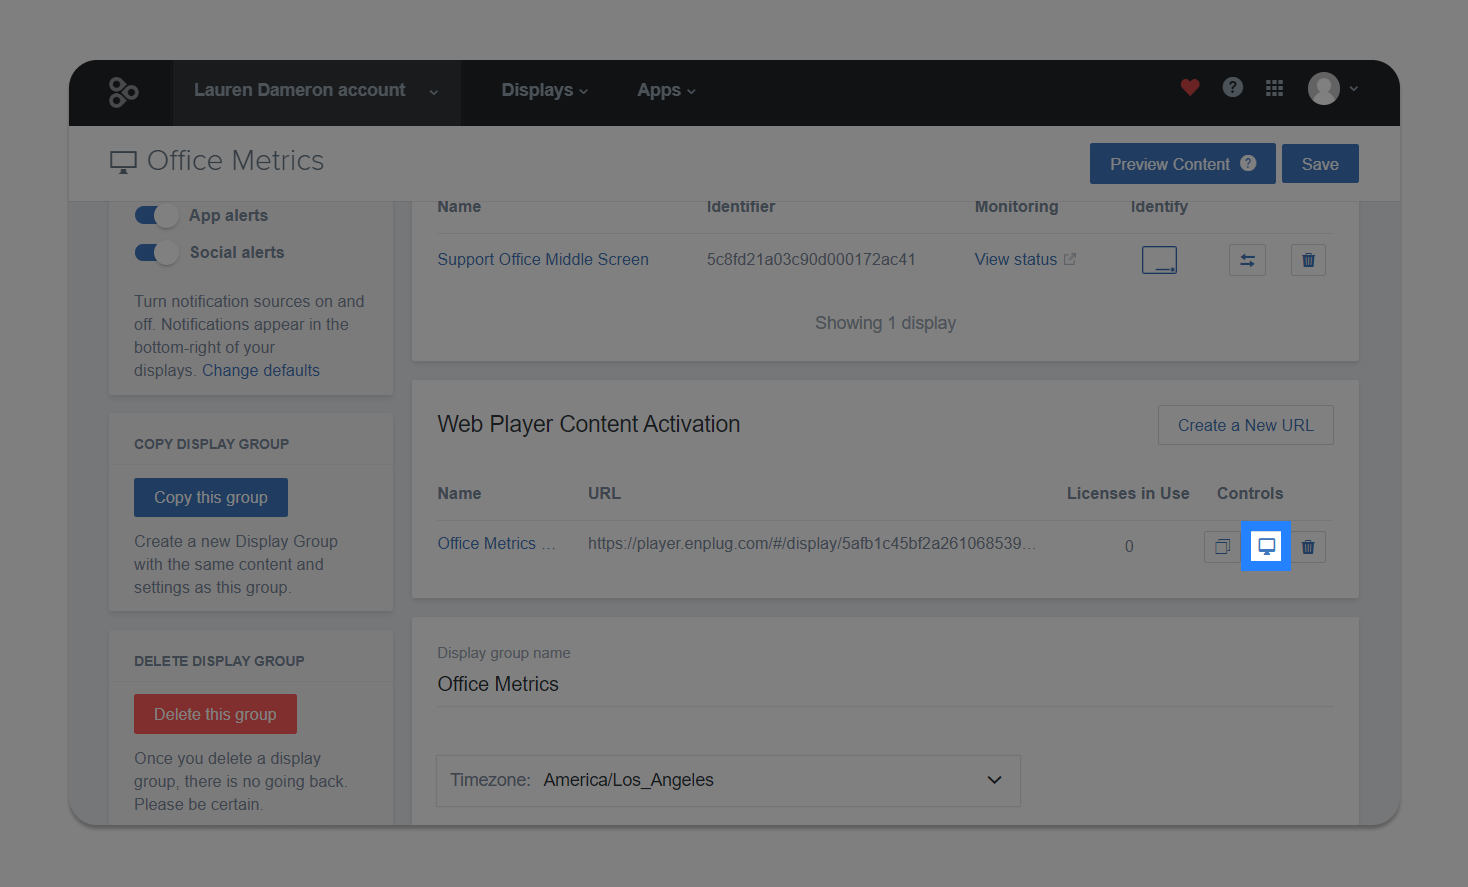
Task: Click the COPY DISPLAY GROUP heading
Action: pos(212,444)
